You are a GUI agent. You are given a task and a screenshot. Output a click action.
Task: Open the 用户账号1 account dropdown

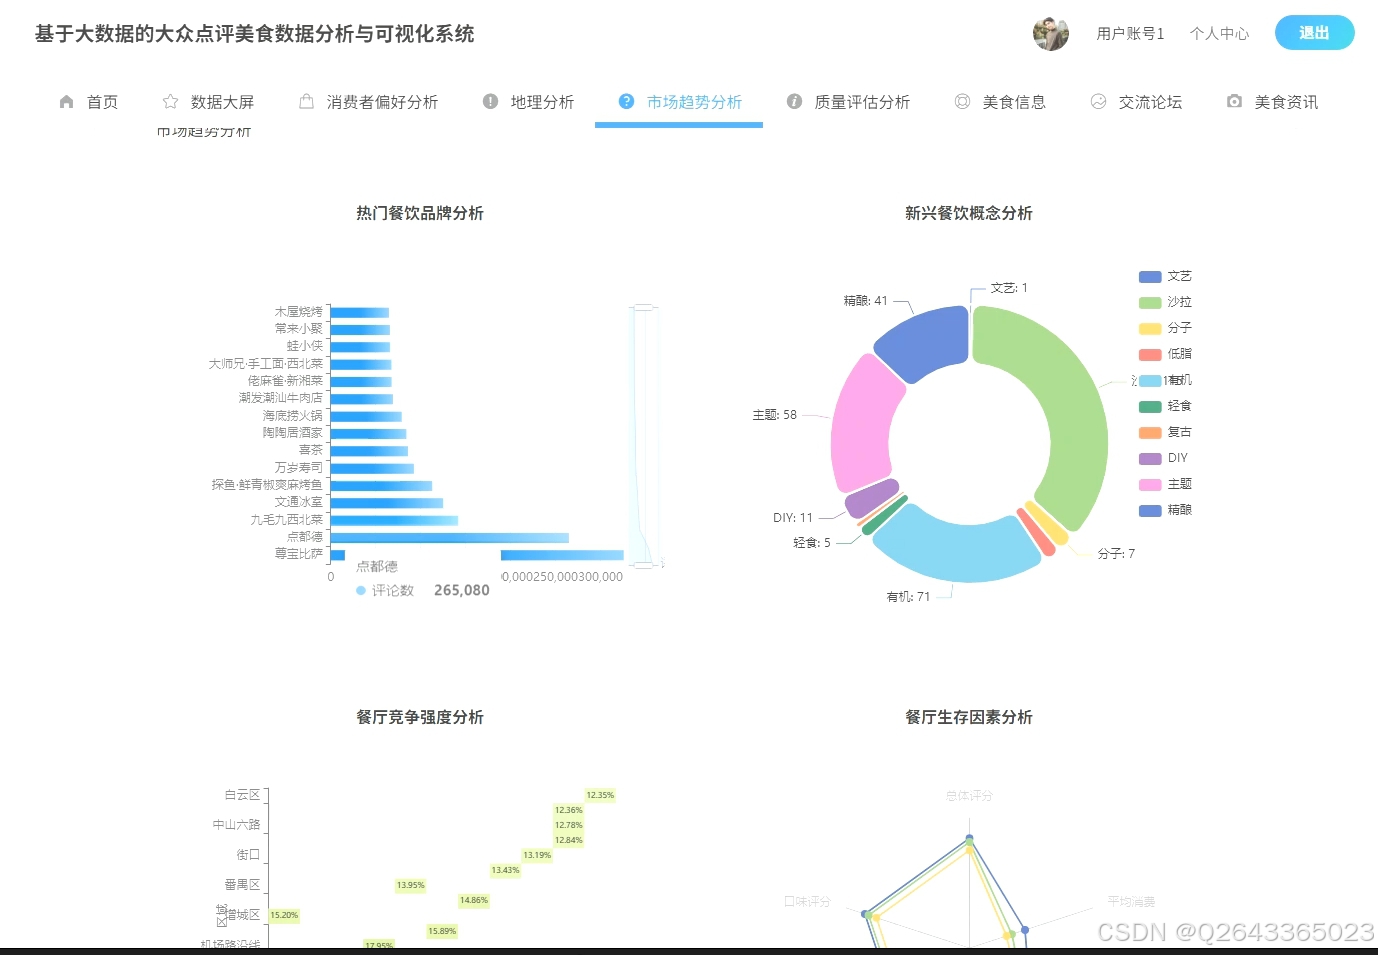1129,33
